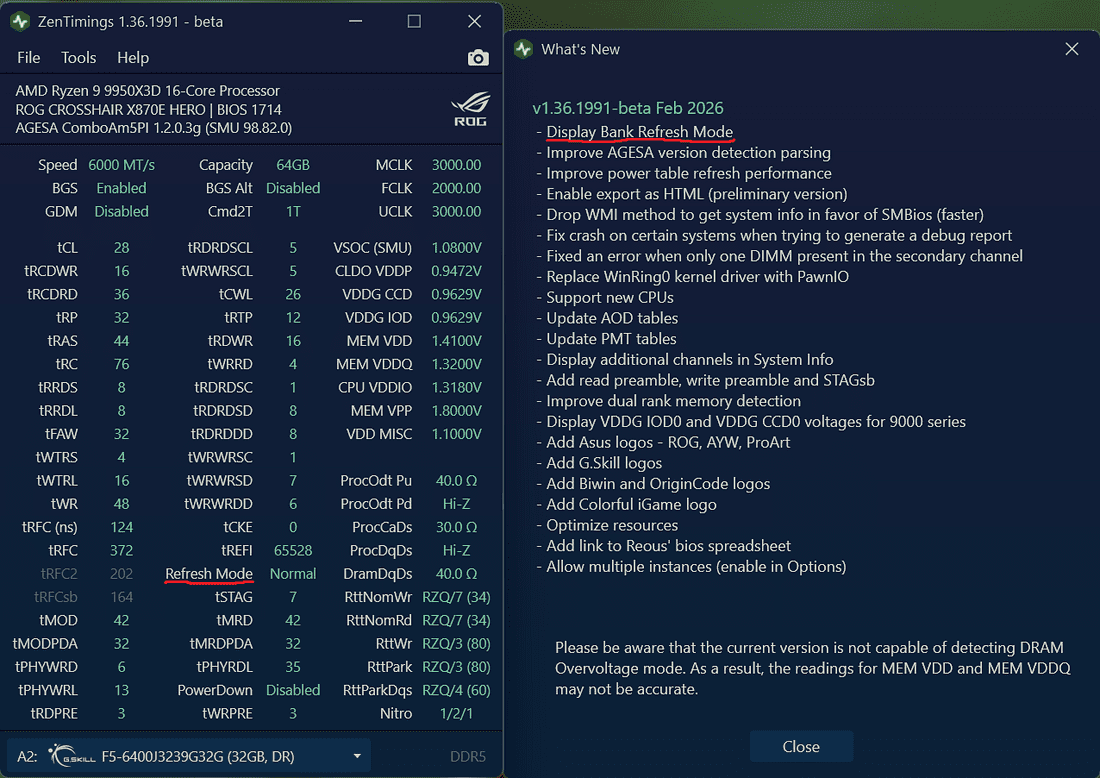The width and height of the screenshot is (1100, 778).
Task: Minimize the ZenTimings window
Action: pos(356,21)
